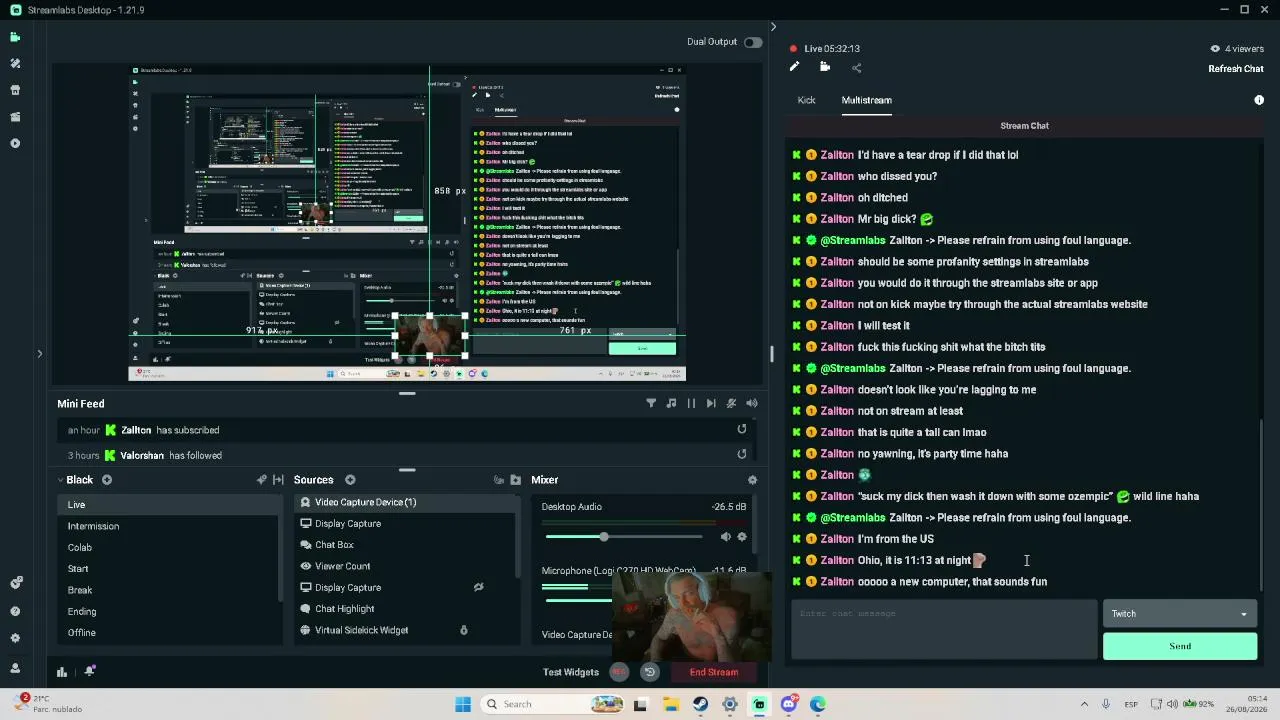The image size is (1280, 720).
Task: Mute event sounds with the Mini Feed speaker icon
Action: (751, 403)
